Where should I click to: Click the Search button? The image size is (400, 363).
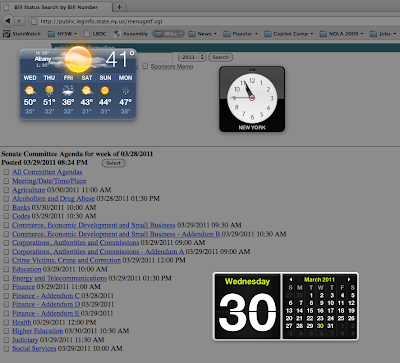tap(221, 57)
